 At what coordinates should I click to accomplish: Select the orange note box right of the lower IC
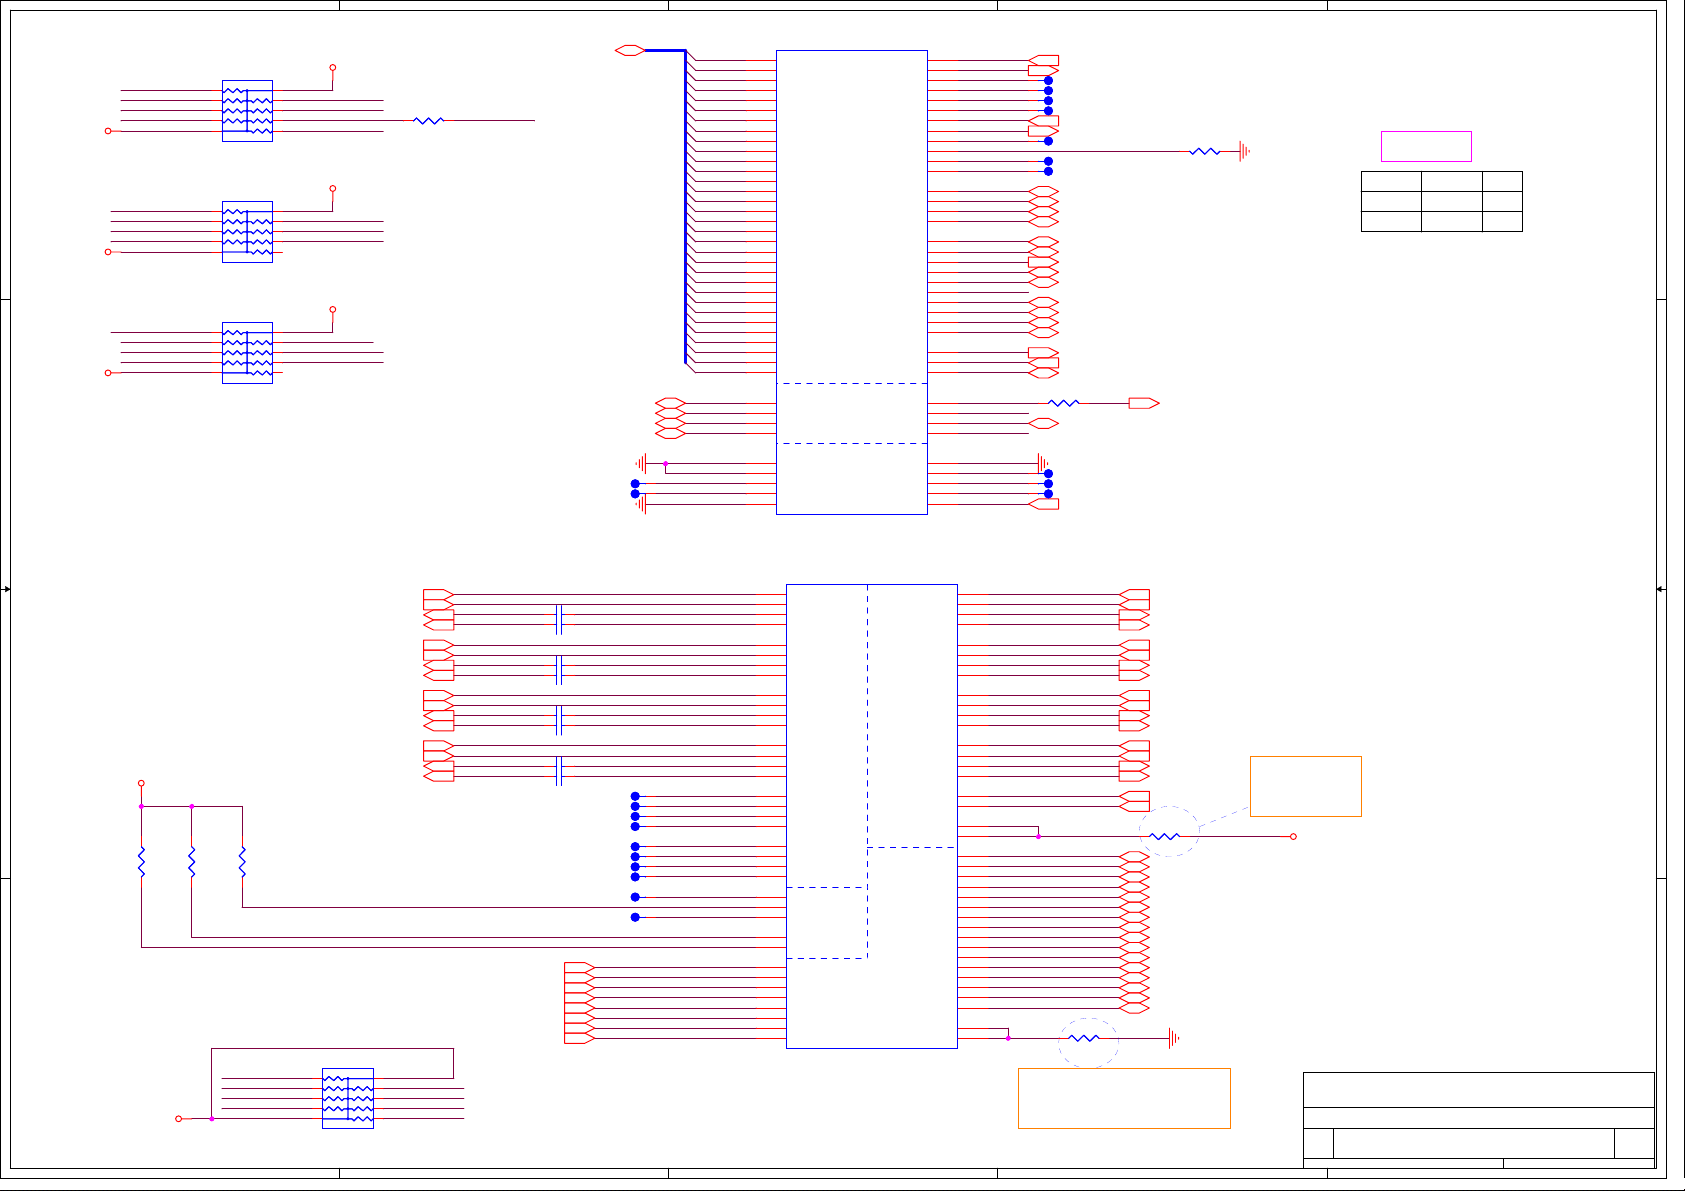click(1306, 786)
